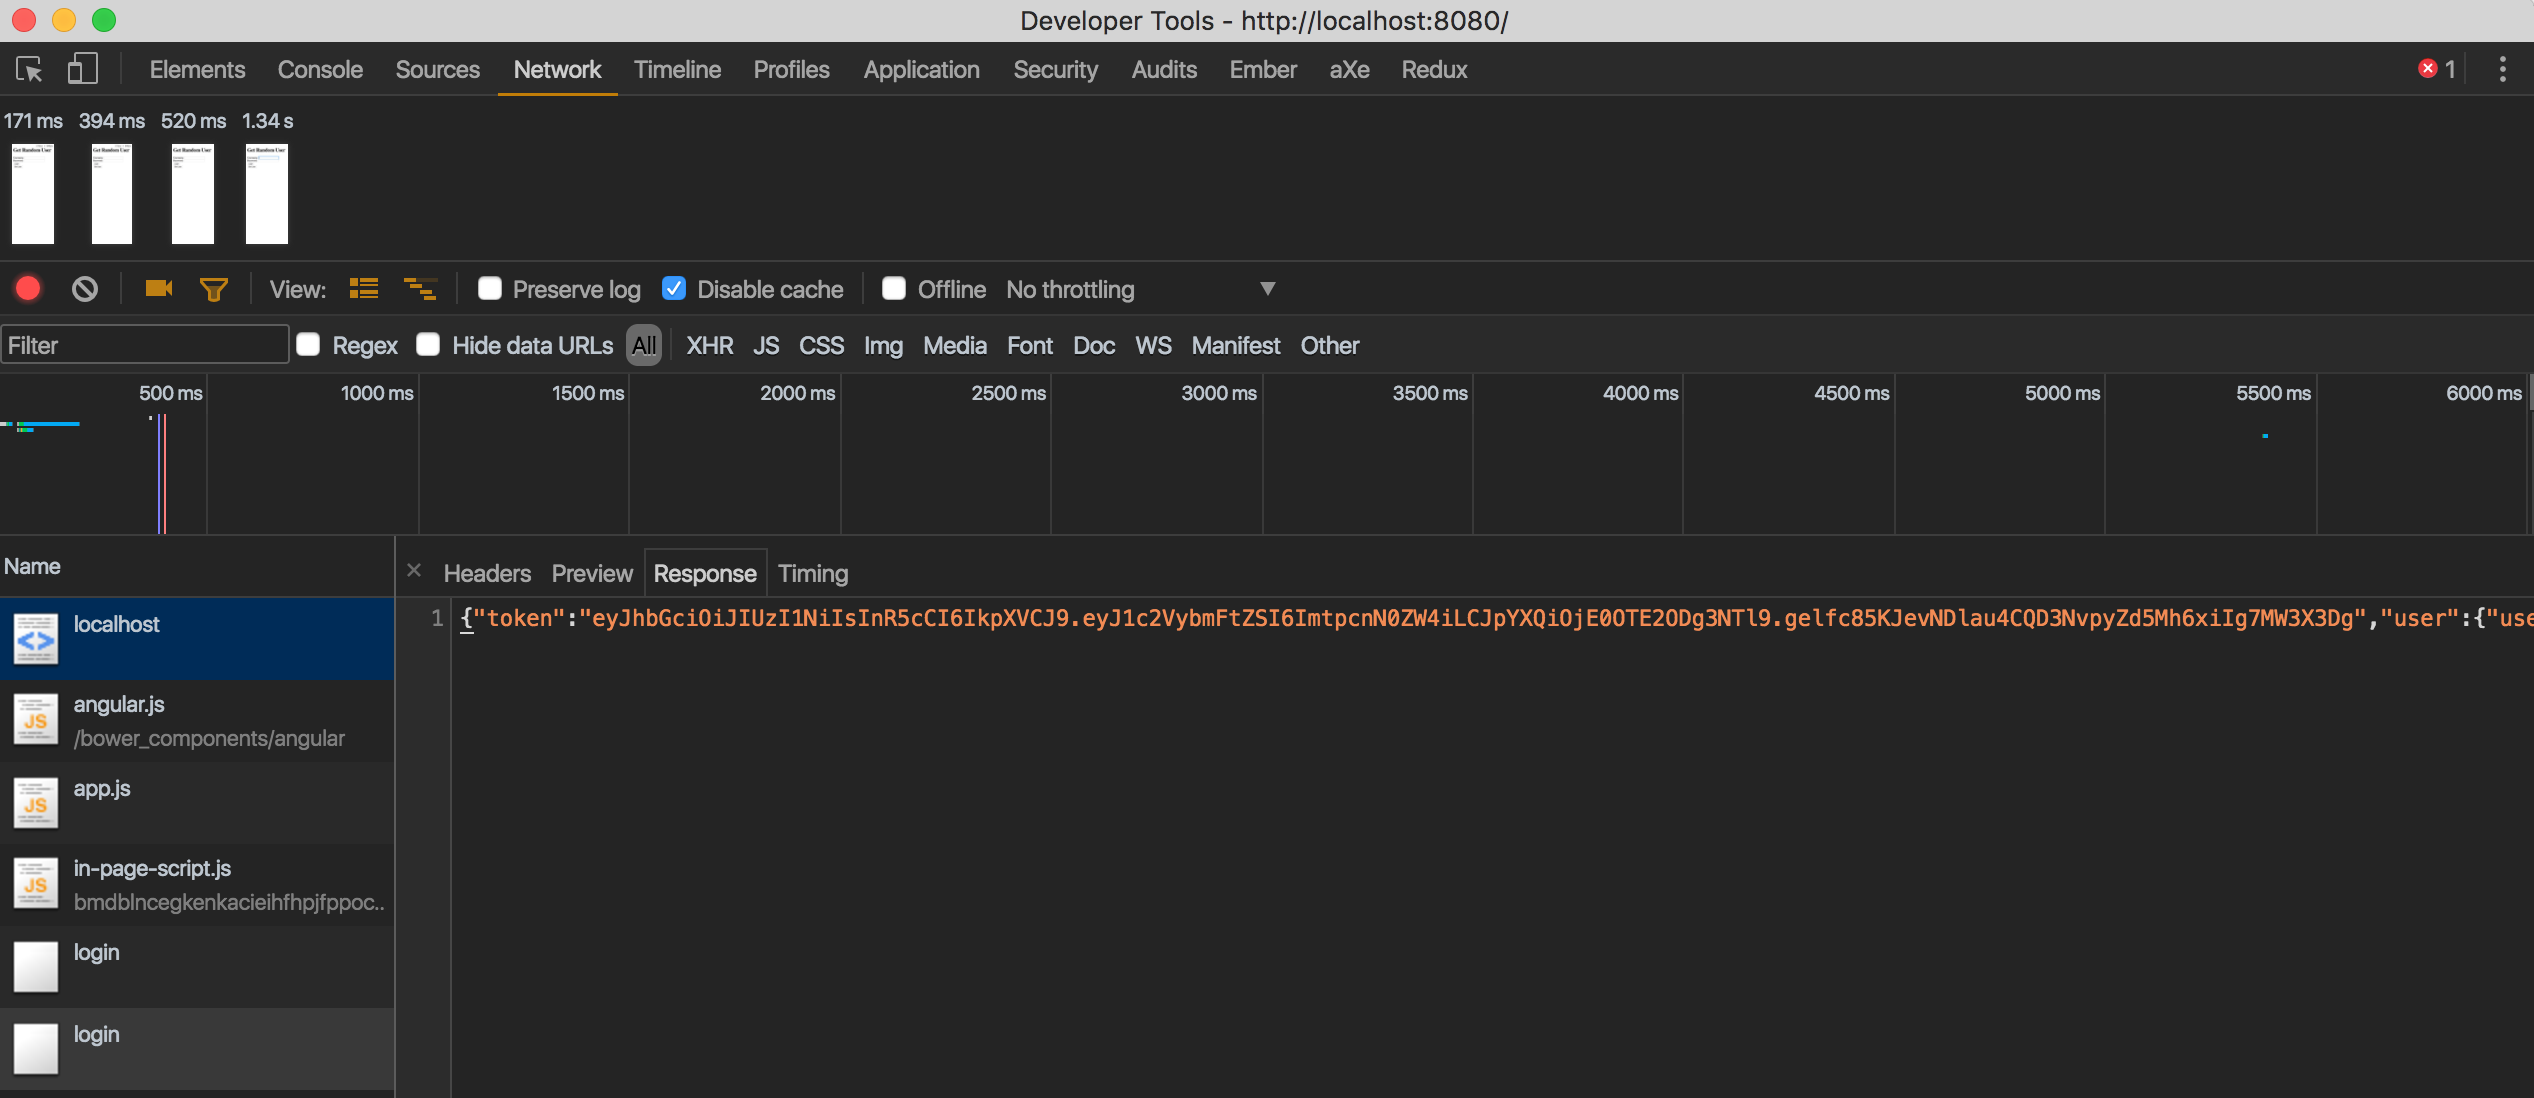The width and height of the screenshot is (2534, 1098).
Task: Toggle the device toolbar icon
Action: (x=82, y=69)
